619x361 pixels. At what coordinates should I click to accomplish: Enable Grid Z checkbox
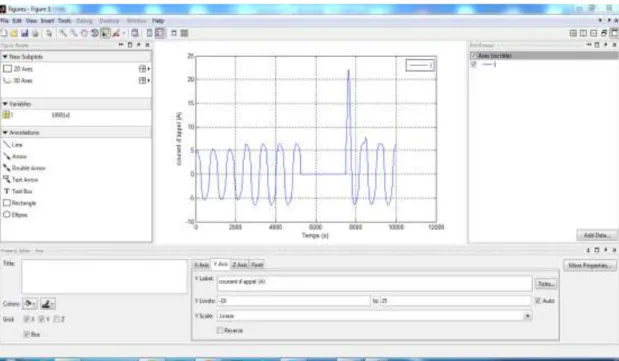[x=56, y=319]
